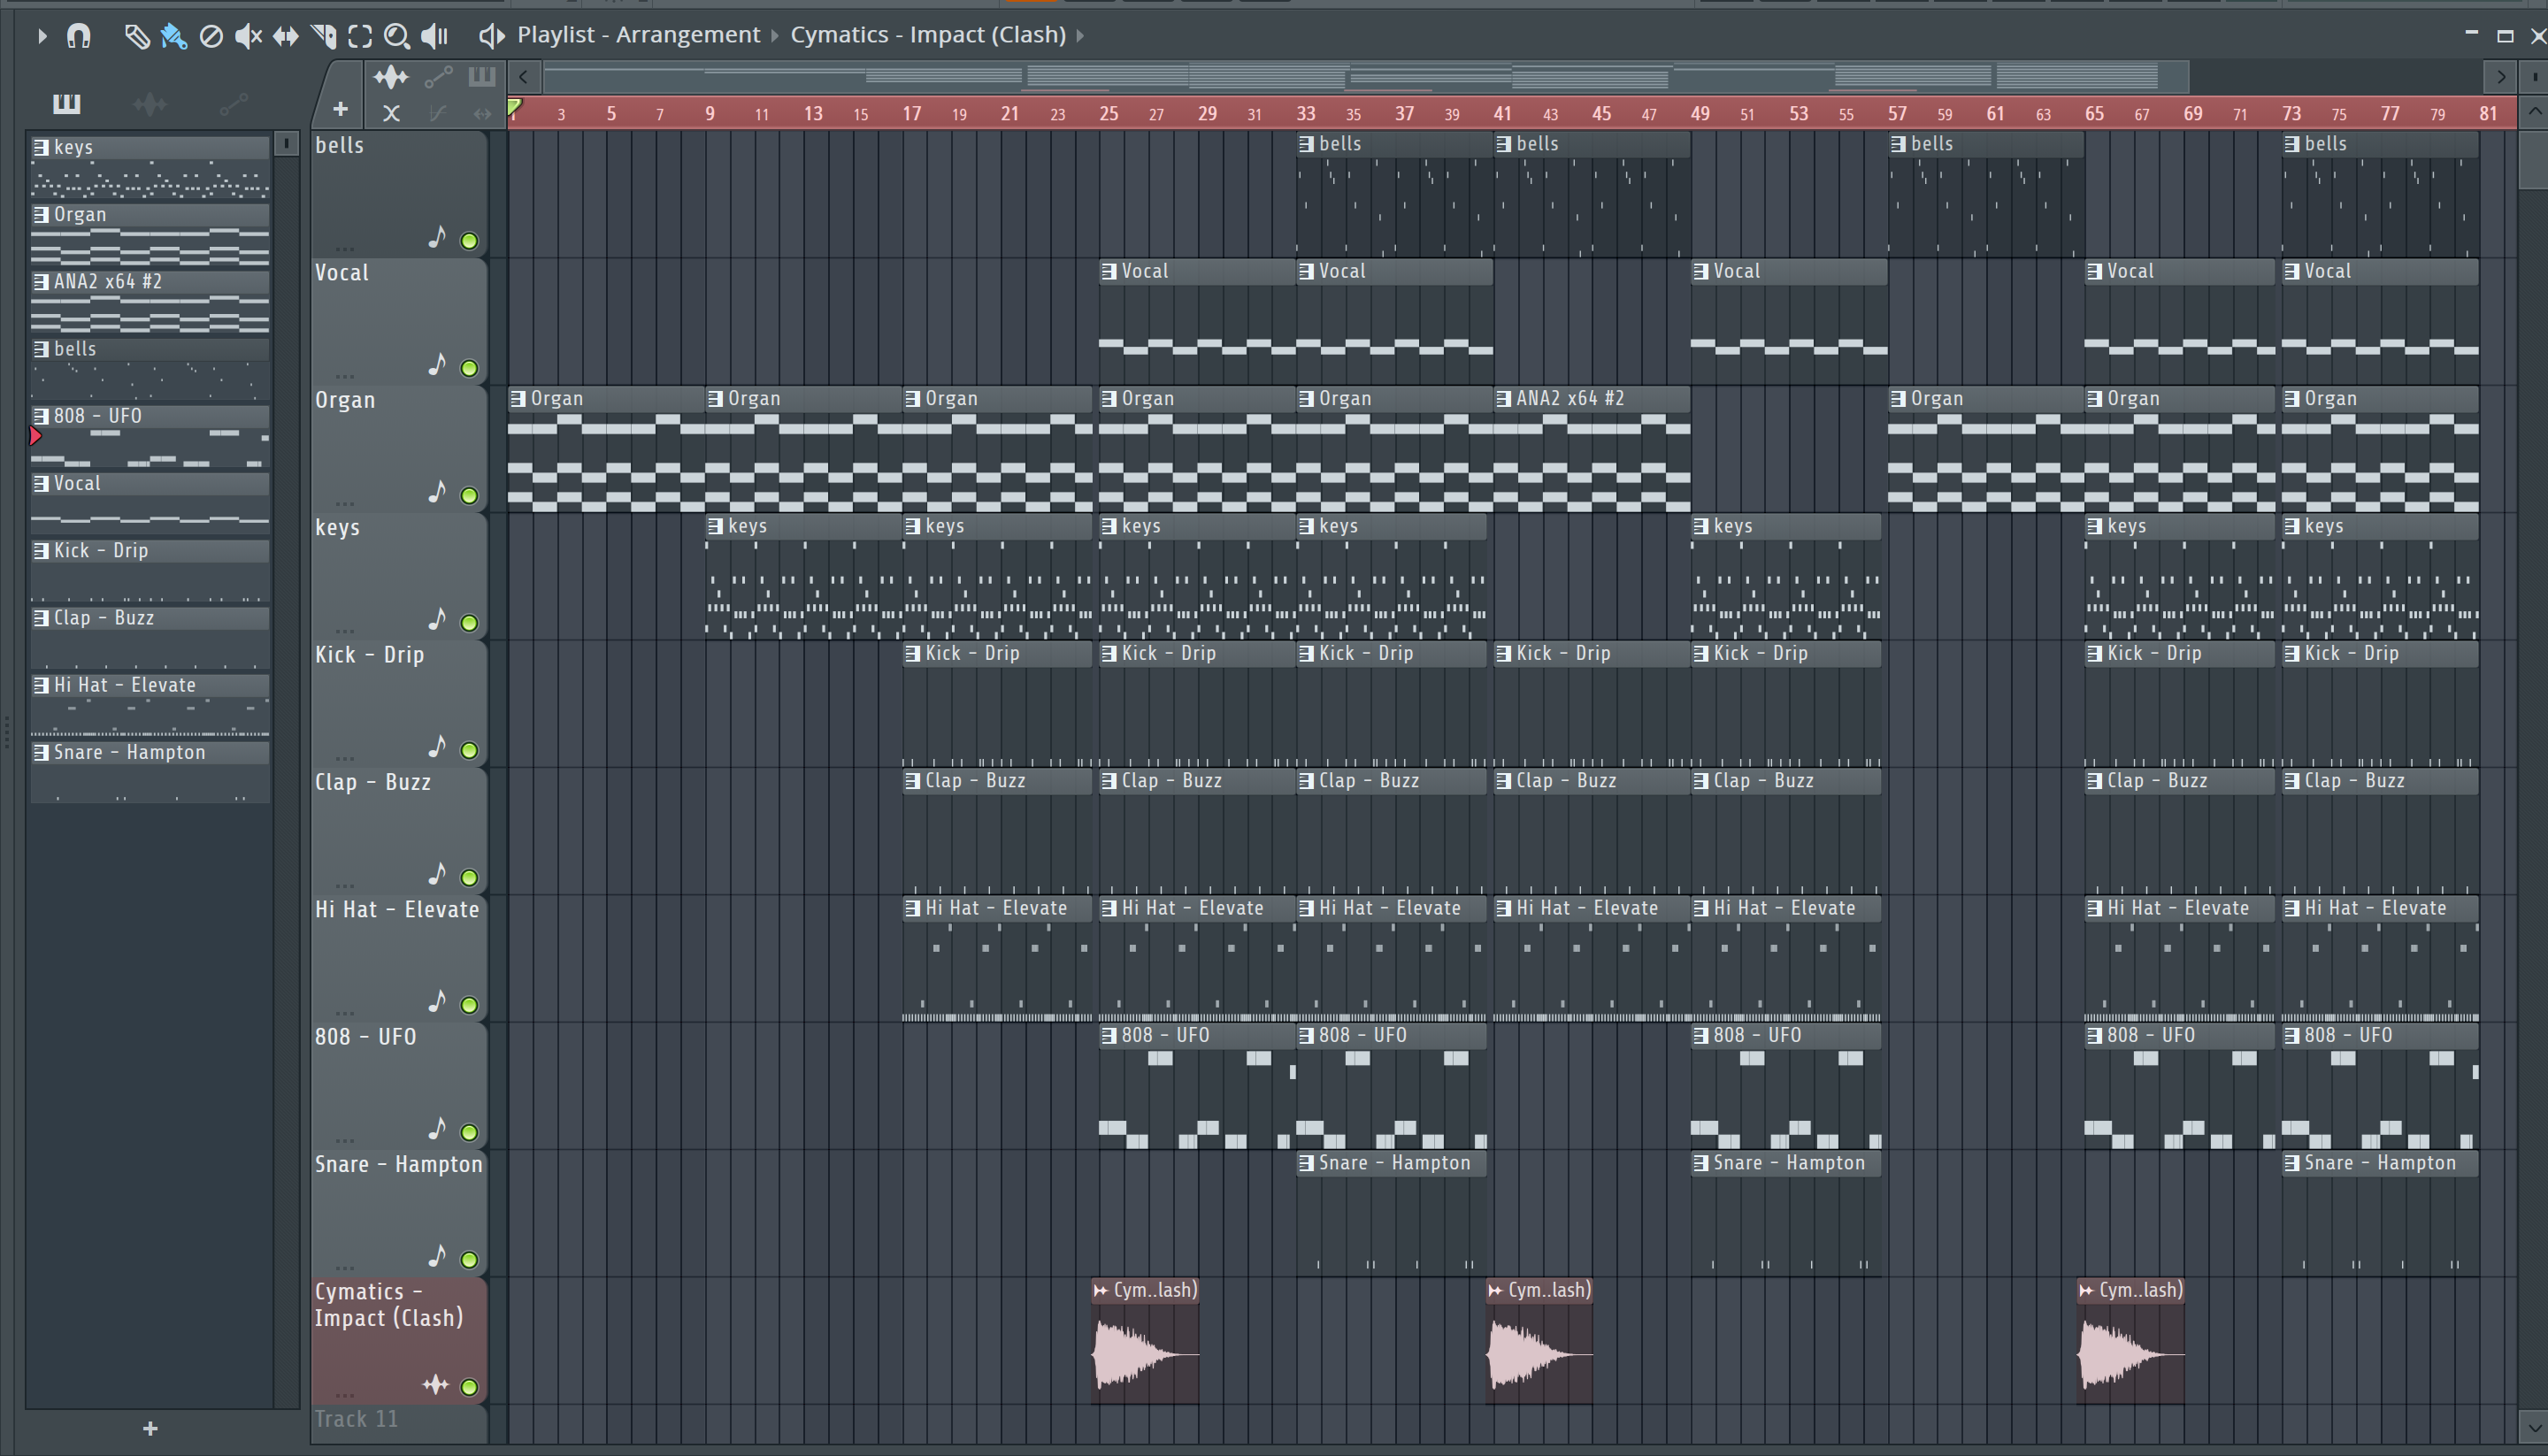The image size is (2548, 1456).
Task: Click the curve icon next to the X
Action: tap(437, 113)
